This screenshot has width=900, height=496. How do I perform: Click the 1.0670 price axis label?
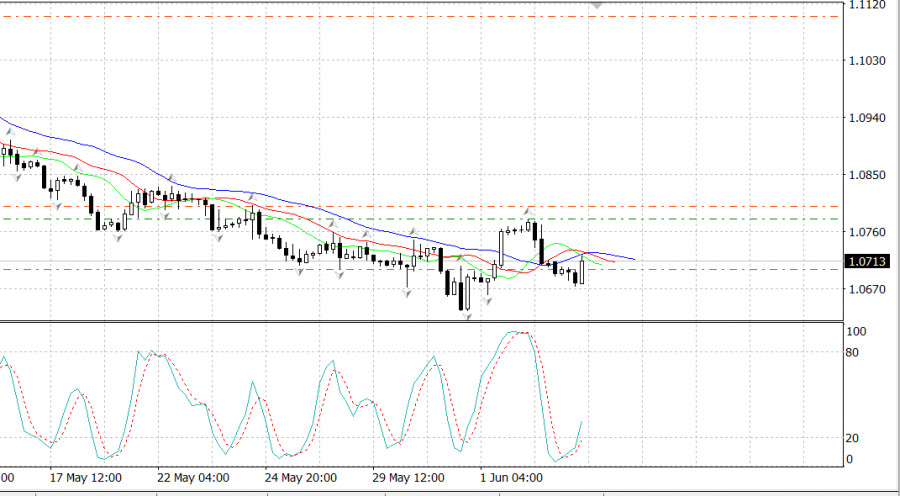pos(865,290)
